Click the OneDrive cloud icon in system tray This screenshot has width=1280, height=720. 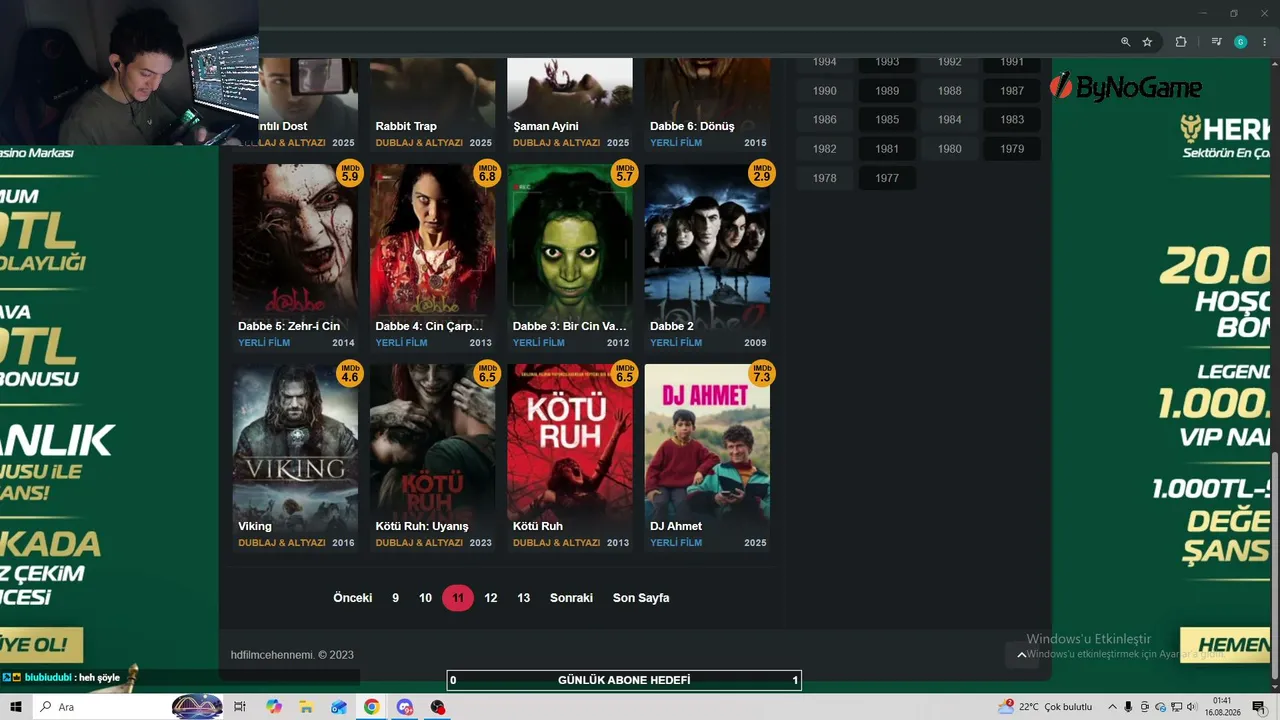[x=1161, y=707]
